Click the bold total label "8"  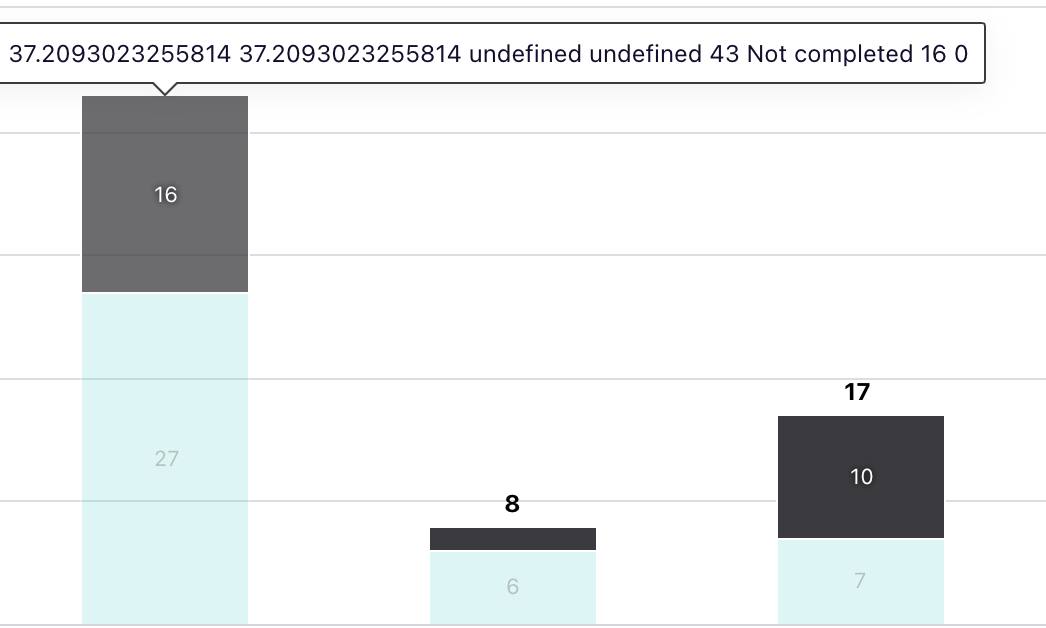513,505
